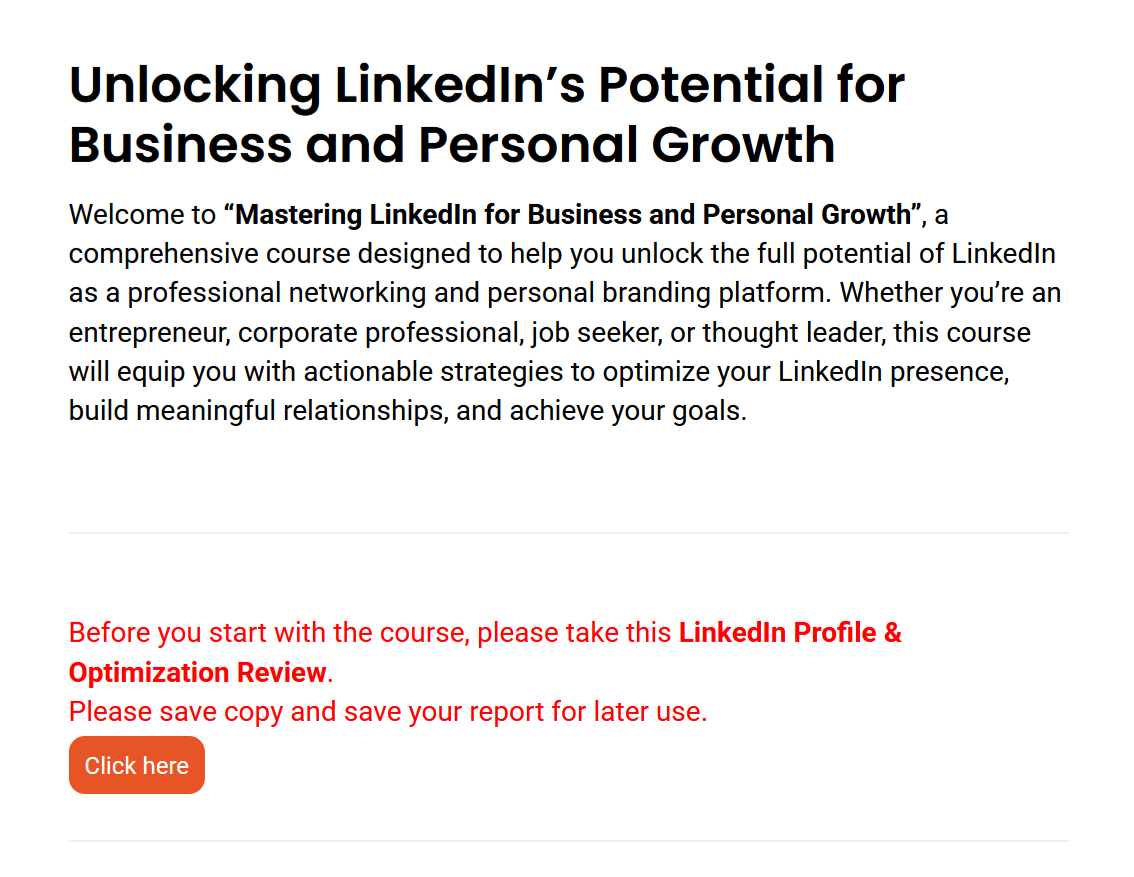Click the word "Welcome" in the intro paragraph

point(126,215)
